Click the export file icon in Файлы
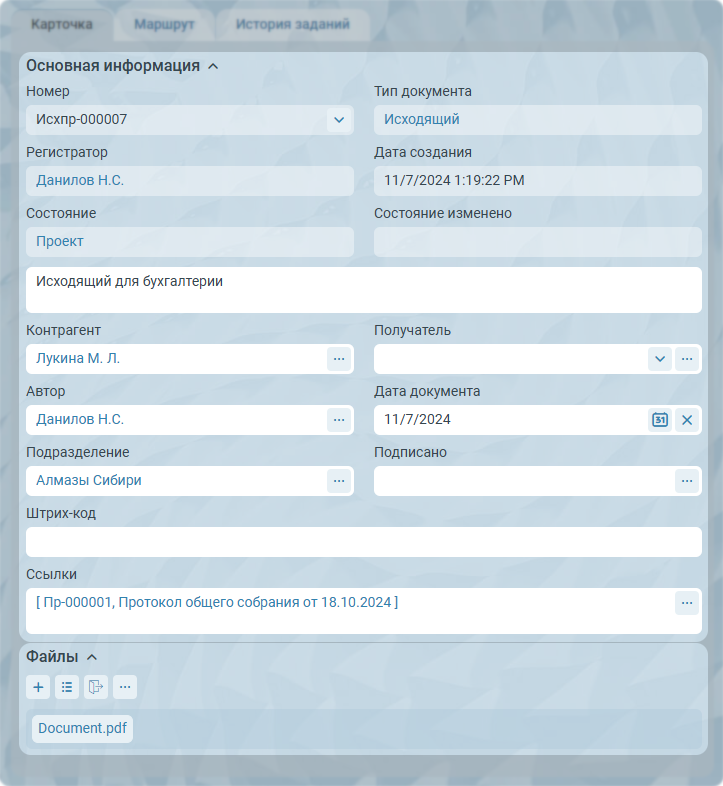This screenshot has height=786, width=723. (96, 687)
